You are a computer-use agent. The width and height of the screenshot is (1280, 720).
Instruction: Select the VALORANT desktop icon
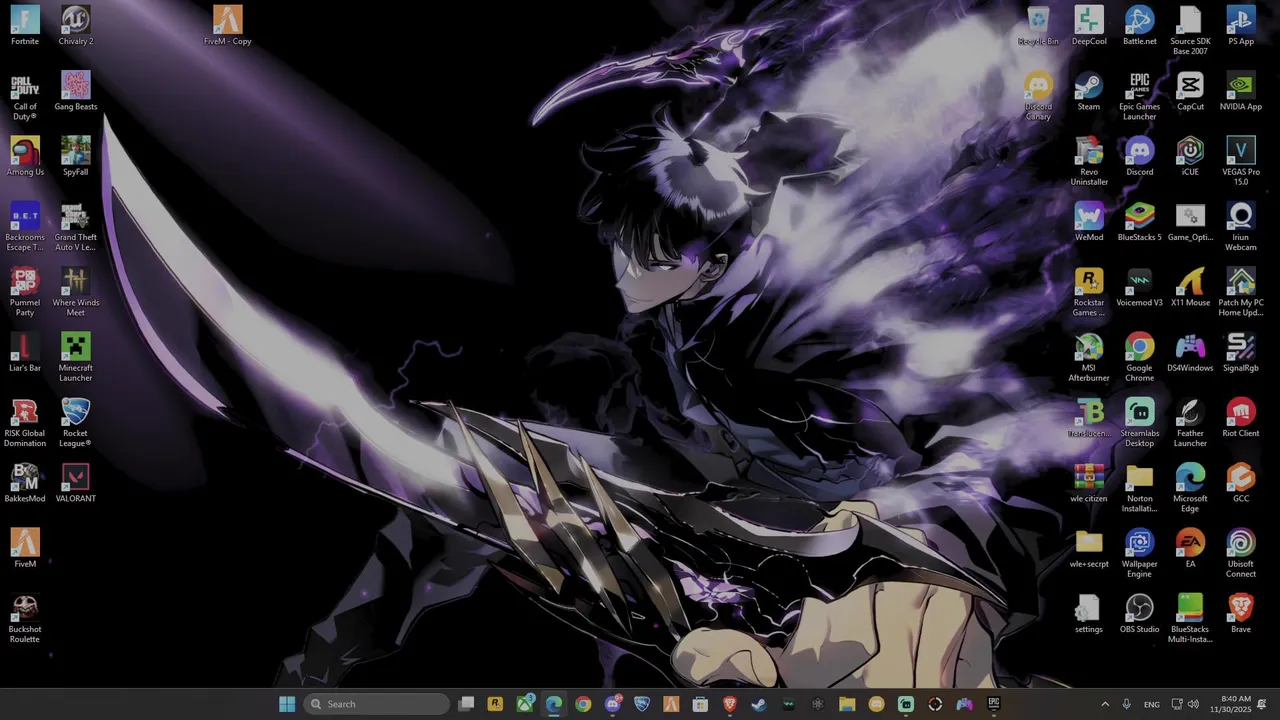pyautogui.click(x=76, y=484)
